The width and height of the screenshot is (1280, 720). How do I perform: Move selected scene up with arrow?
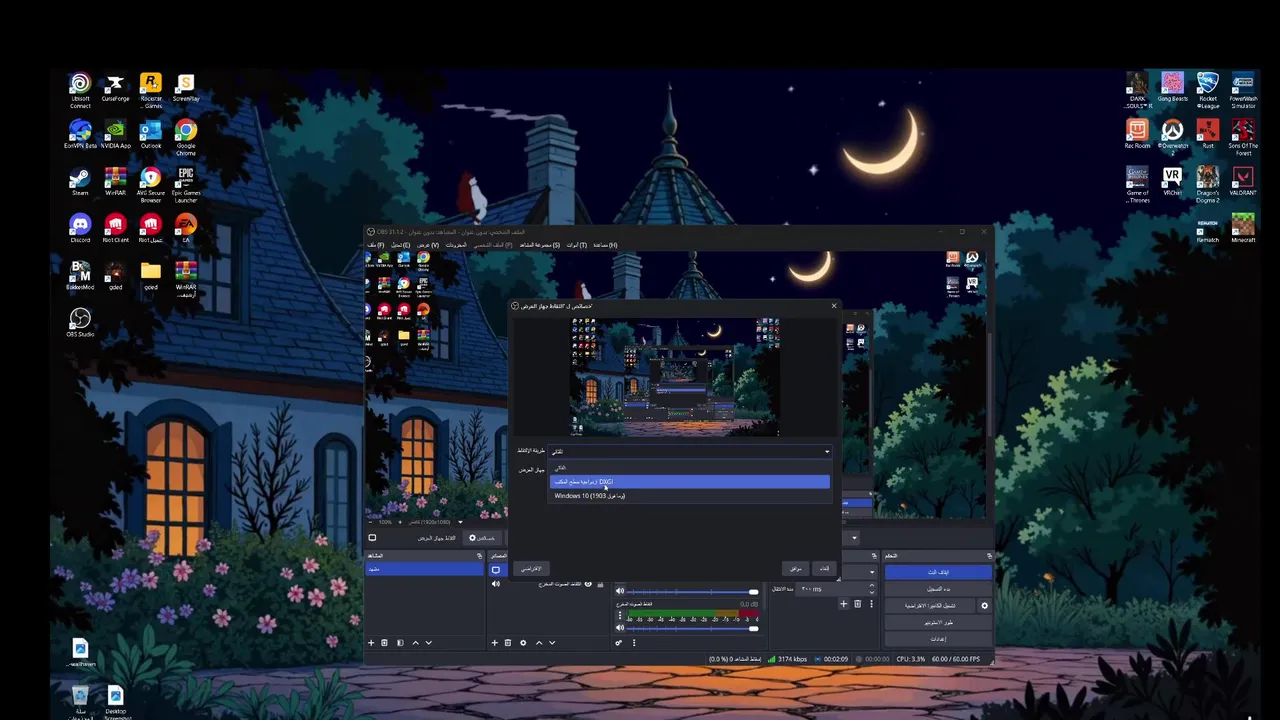pos(415,642)
